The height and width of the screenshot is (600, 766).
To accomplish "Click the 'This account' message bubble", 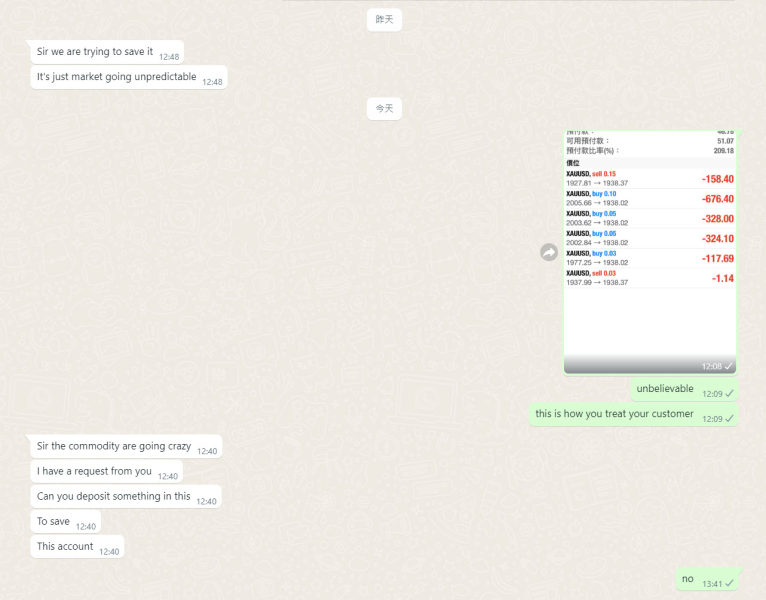I will [x=77, y=547].
